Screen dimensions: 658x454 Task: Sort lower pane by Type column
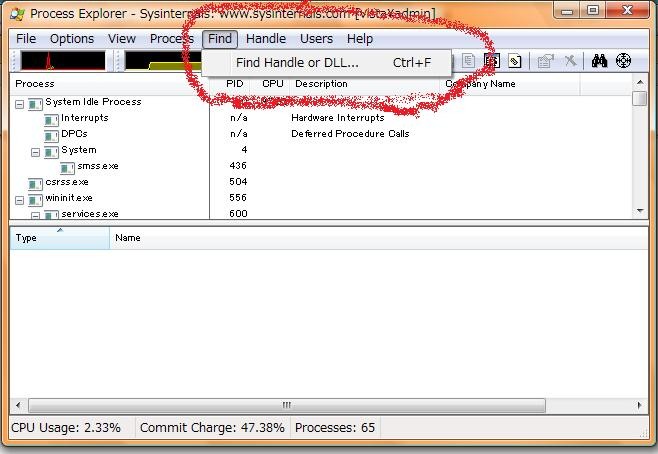click(x=60, y=238)
